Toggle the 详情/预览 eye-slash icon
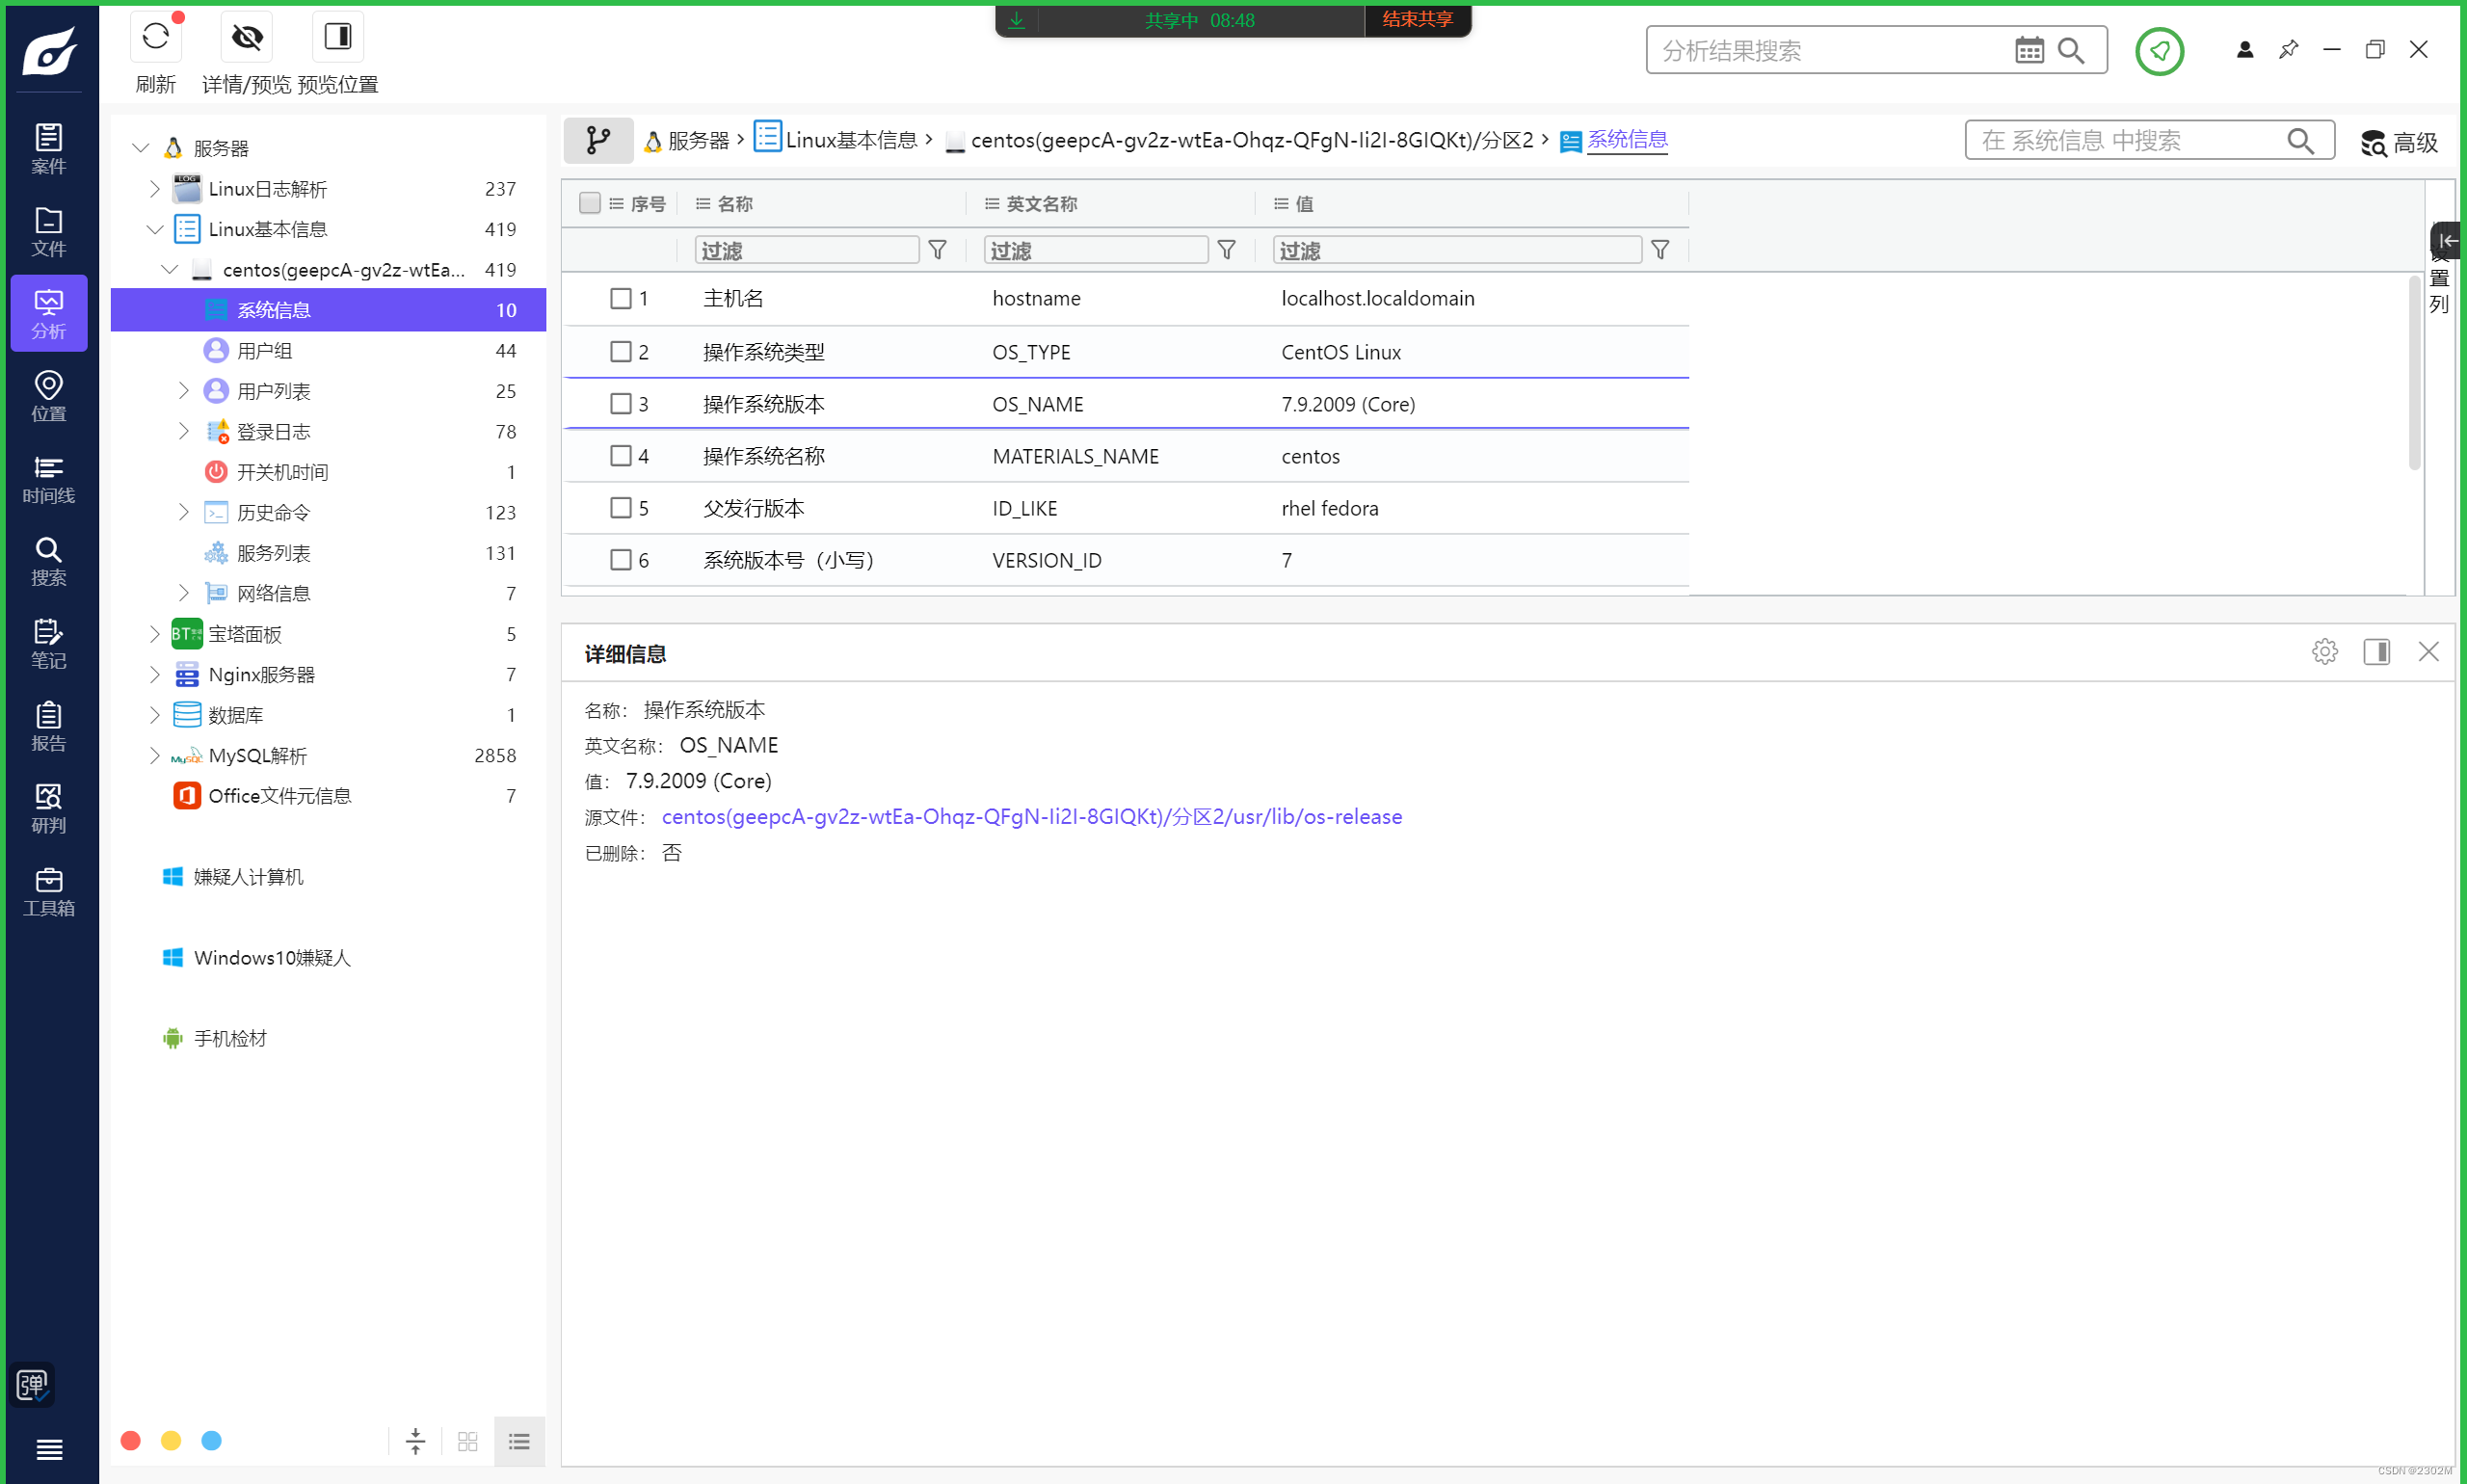2467x1484 pixels. click(x=246, y=38)
